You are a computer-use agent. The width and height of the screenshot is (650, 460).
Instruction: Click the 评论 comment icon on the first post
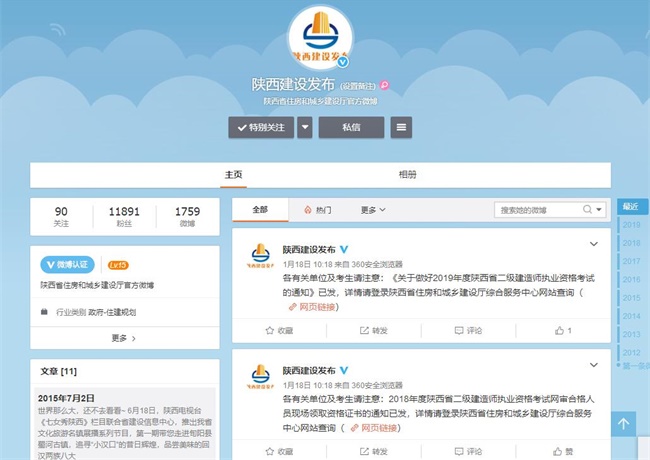pyautogui.click(x=459, y=330)
